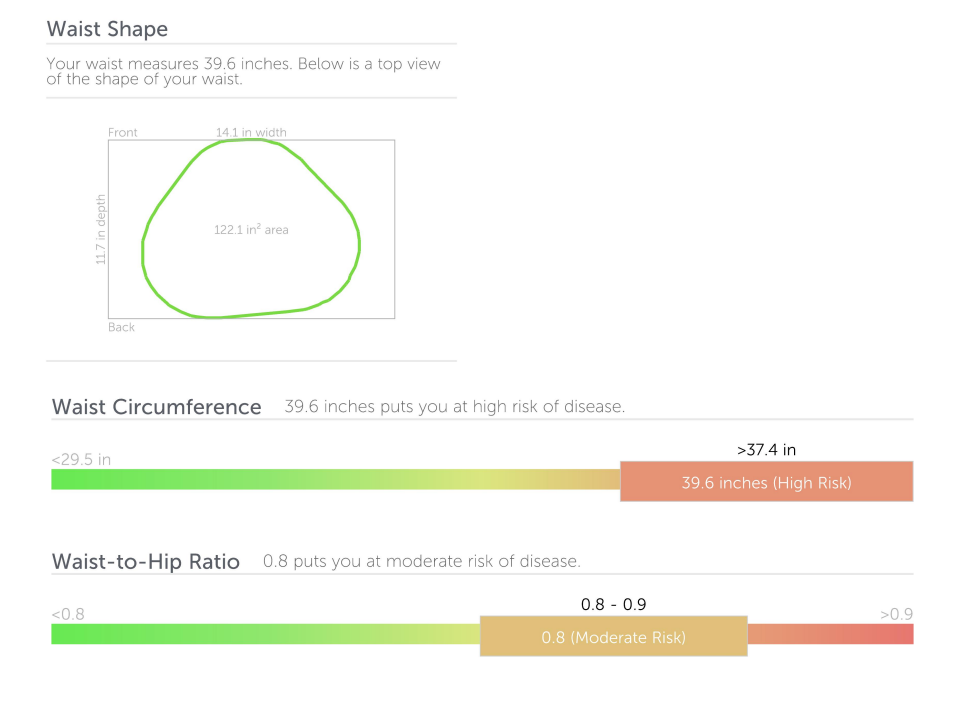This screenshot has height=720, width=967.
Task: Click the 39.6 inches (High Risk) bar
Action: pos(767,481)
